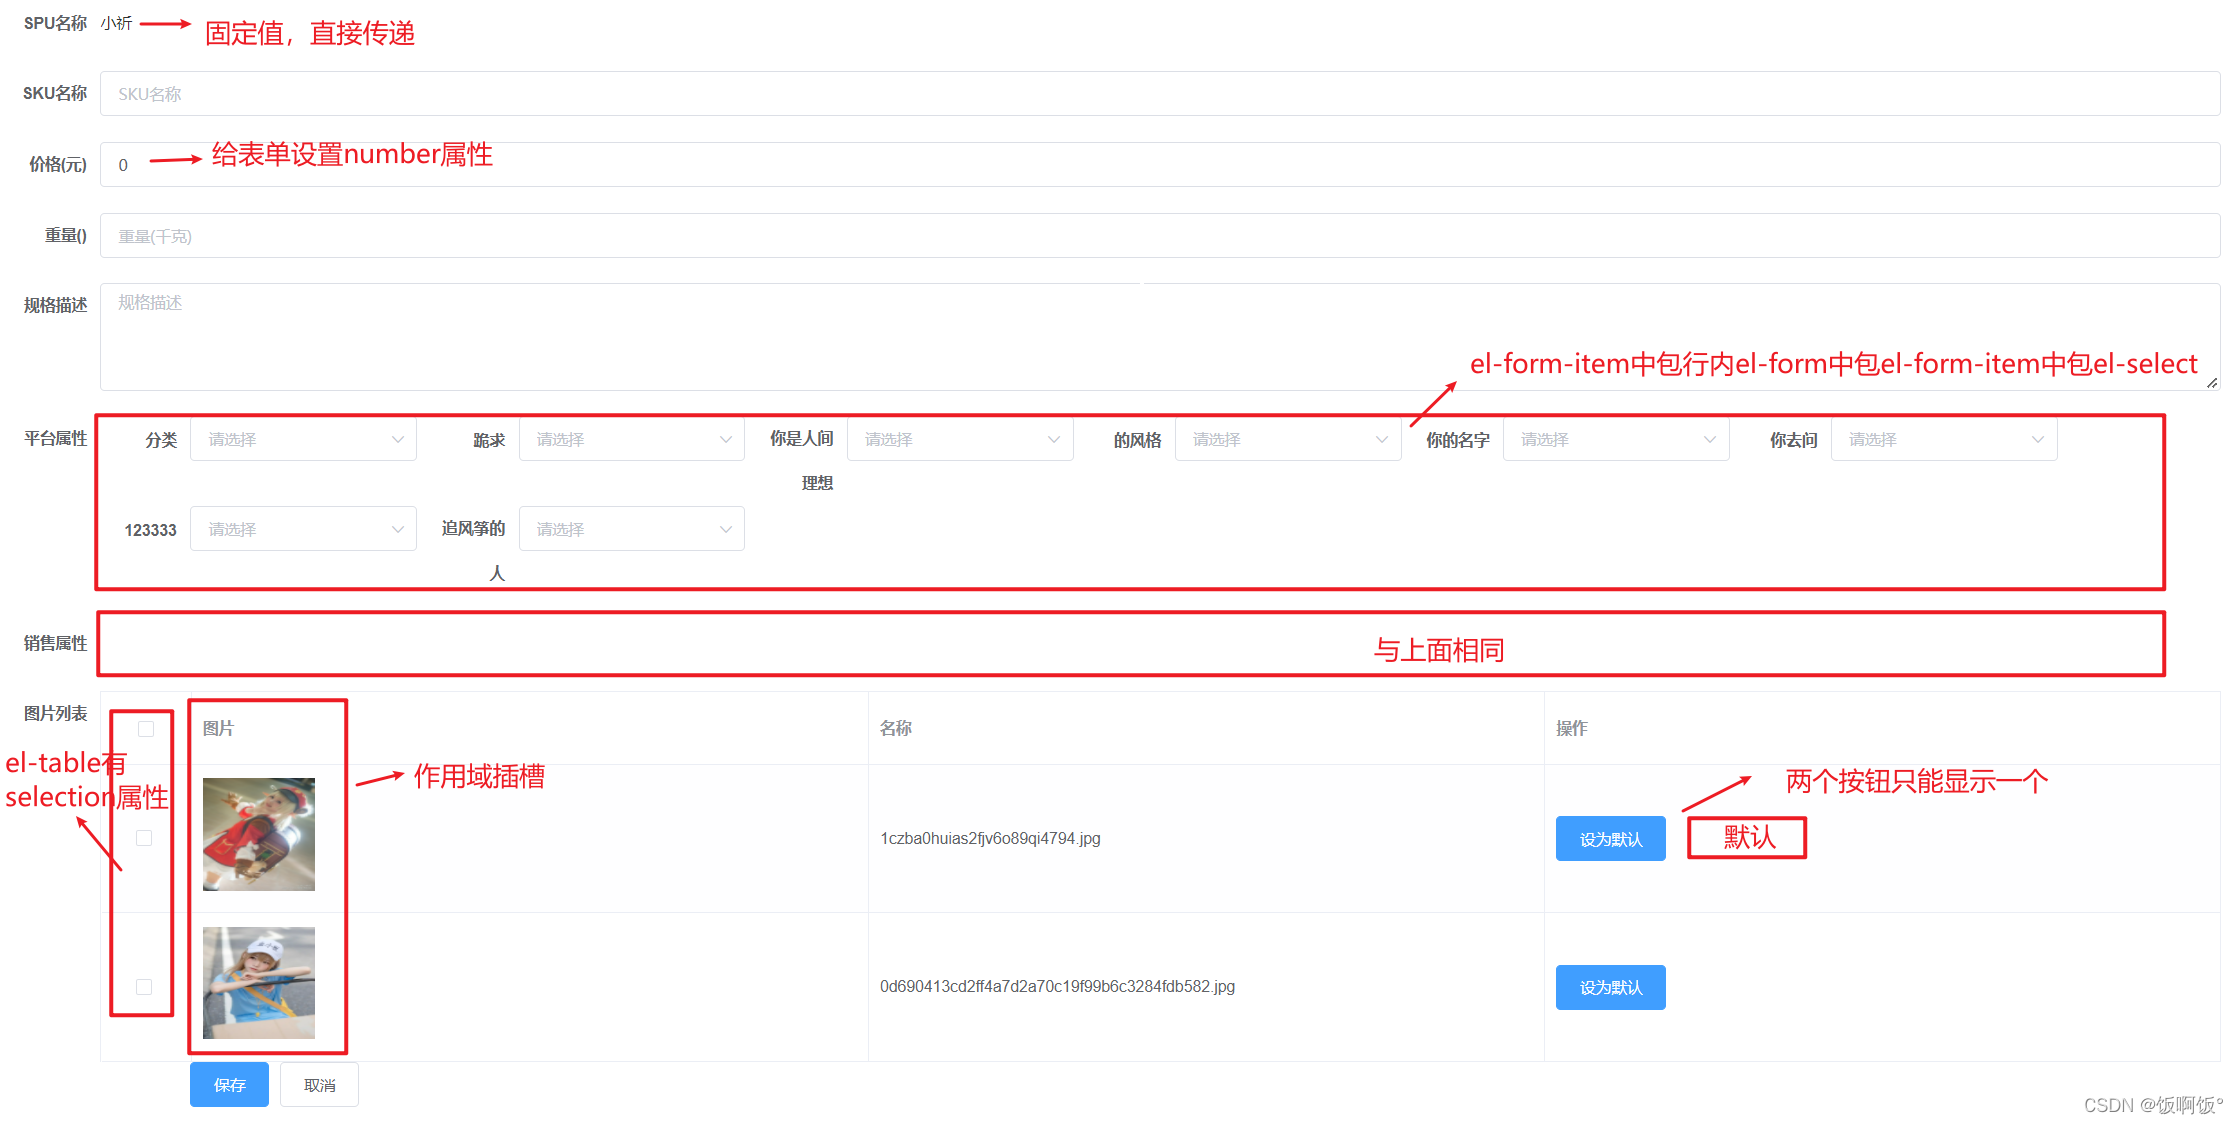The width and height of the screenshot is (2238, 1124).
Task: Check the first image row checkbox
Action: point(144,838)
